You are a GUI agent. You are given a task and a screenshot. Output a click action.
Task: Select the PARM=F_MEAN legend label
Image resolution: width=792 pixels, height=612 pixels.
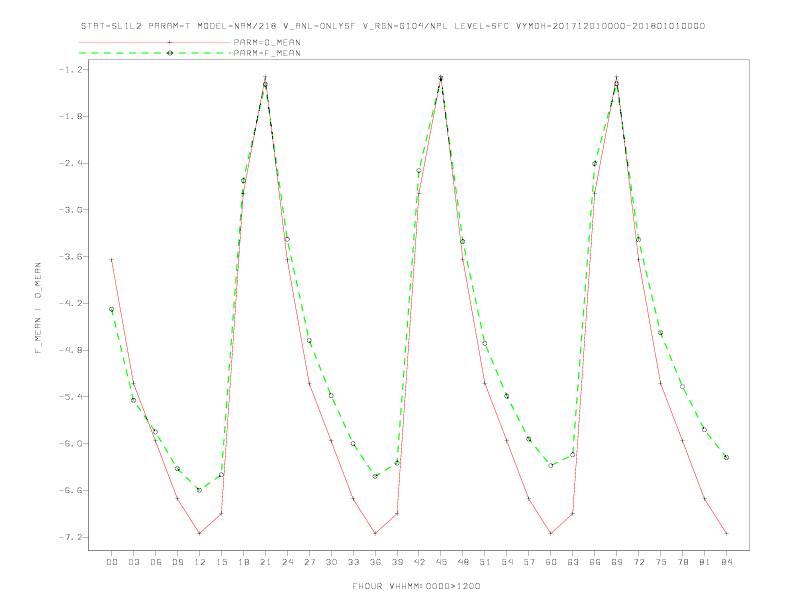coord(267,53)
